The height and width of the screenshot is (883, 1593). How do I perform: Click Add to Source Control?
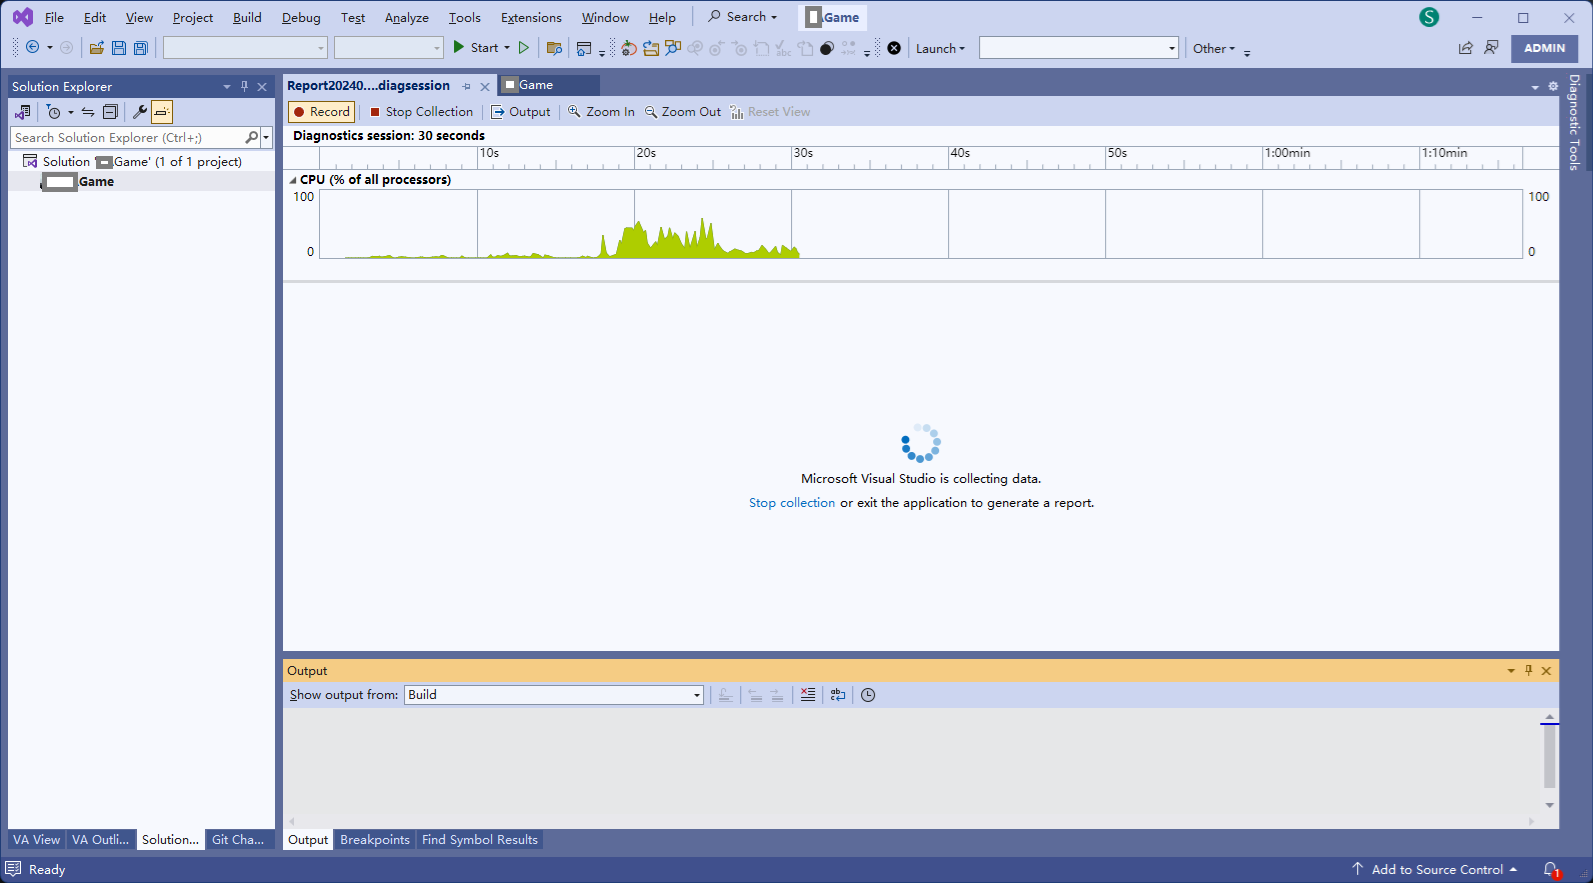click(1436, 869)
